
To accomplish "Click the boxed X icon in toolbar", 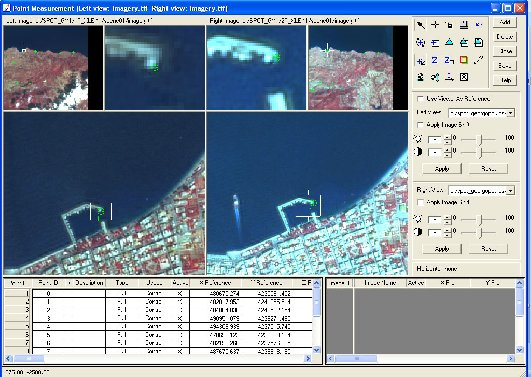I will pyautogui.click(x=464, y=77).
